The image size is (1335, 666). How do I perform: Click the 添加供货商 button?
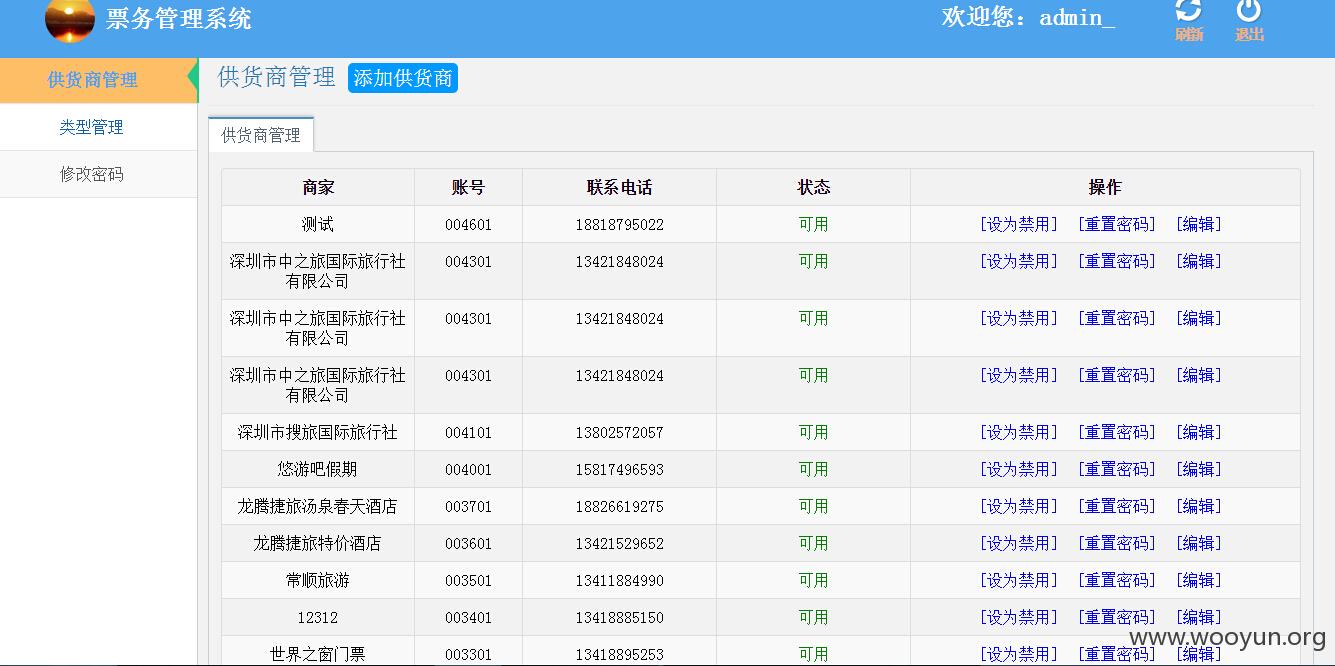pyautogui.click(x=403, y=78)
